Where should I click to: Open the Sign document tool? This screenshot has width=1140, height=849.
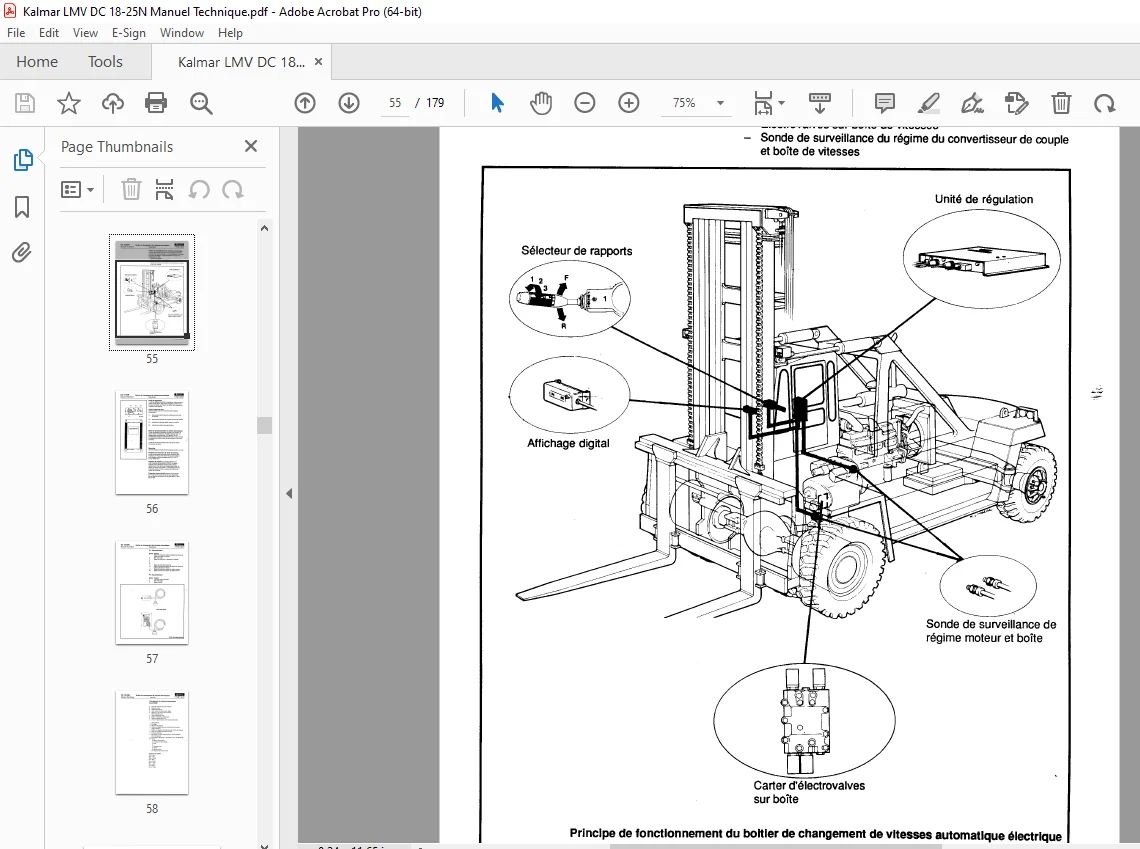click(972, 103)
